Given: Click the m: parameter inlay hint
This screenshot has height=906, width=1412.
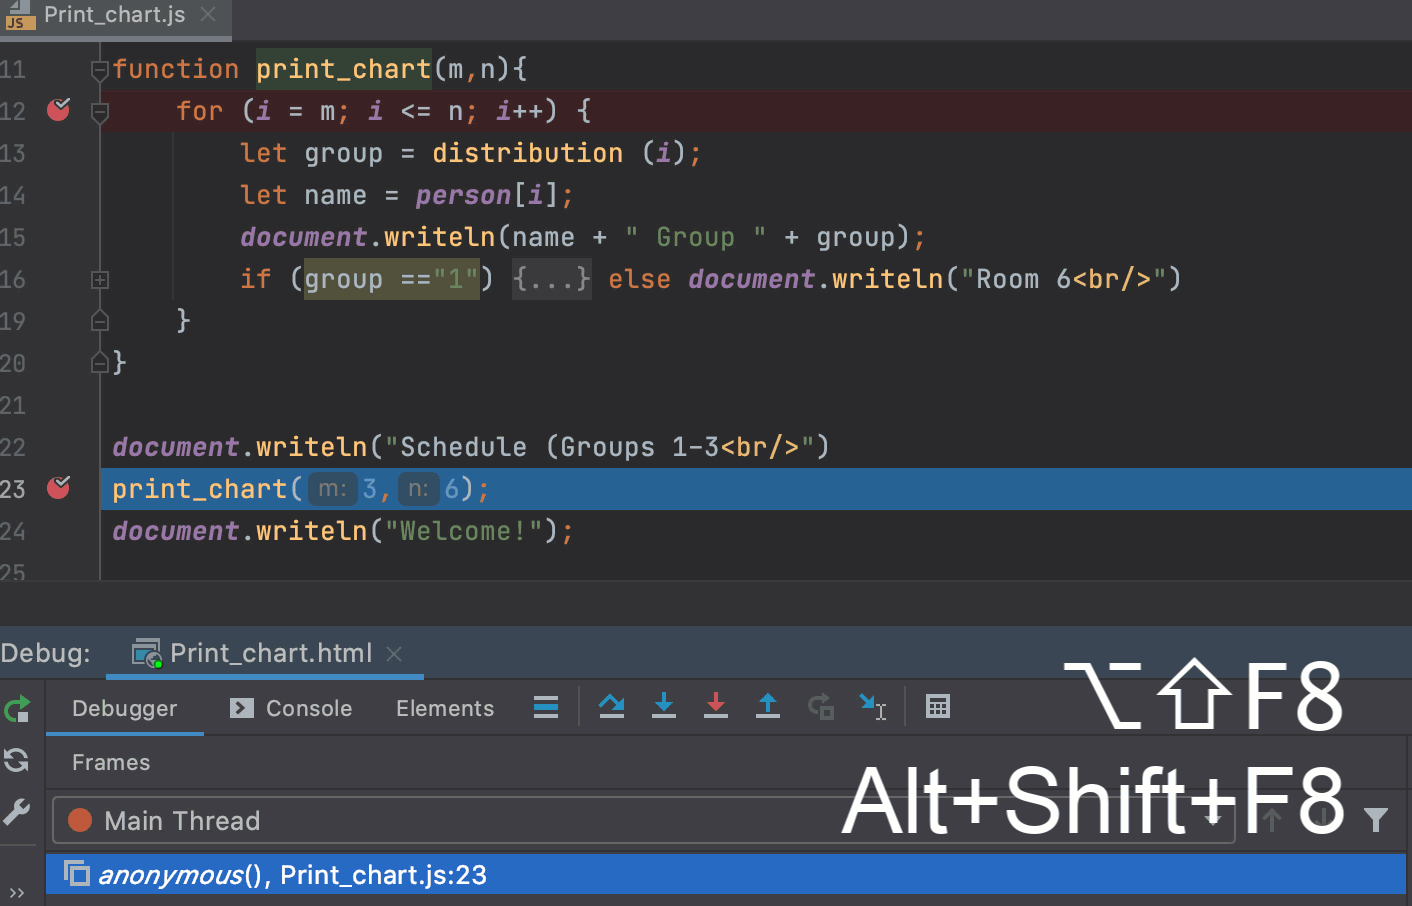Looking at the screenshot, I should (332, 489).
